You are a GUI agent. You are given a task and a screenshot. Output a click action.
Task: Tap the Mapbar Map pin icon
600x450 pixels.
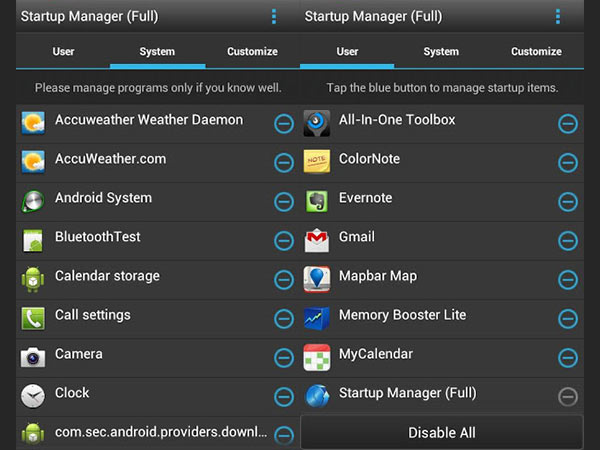317,279
